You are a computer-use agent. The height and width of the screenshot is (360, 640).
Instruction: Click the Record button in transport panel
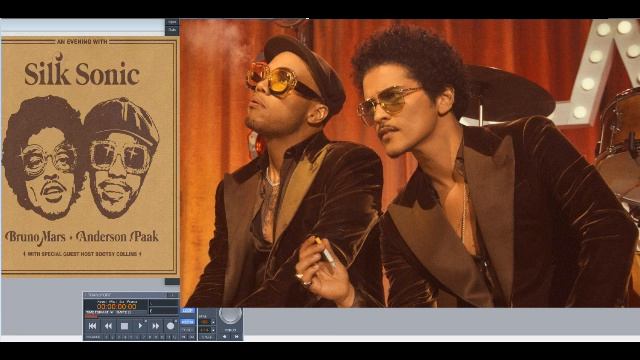point(170,326)
